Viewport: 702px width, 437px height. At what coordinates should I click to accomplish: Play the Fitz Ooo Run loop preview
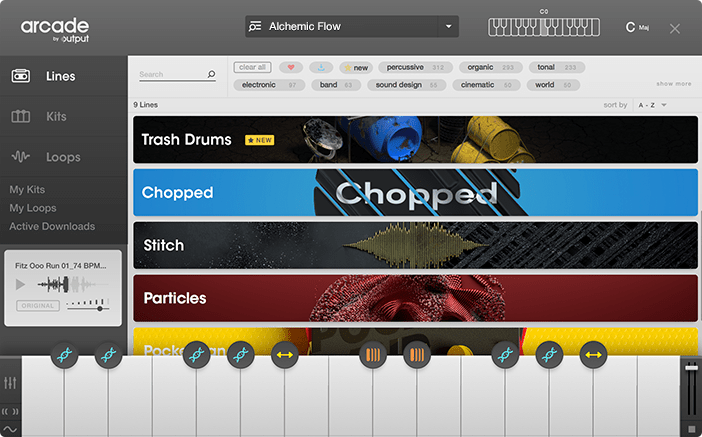point(20,284)
